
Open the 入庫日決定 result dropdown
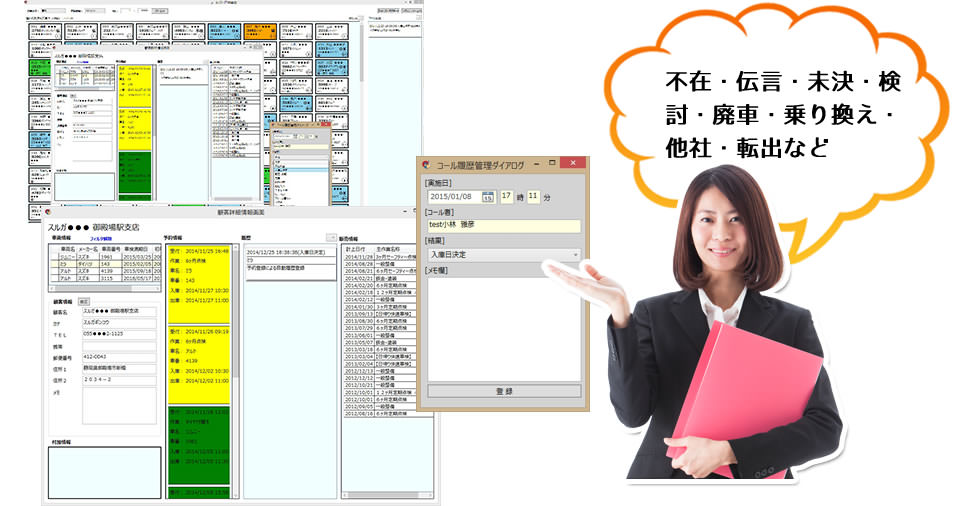pyautogui.click(x=504, y=254)
